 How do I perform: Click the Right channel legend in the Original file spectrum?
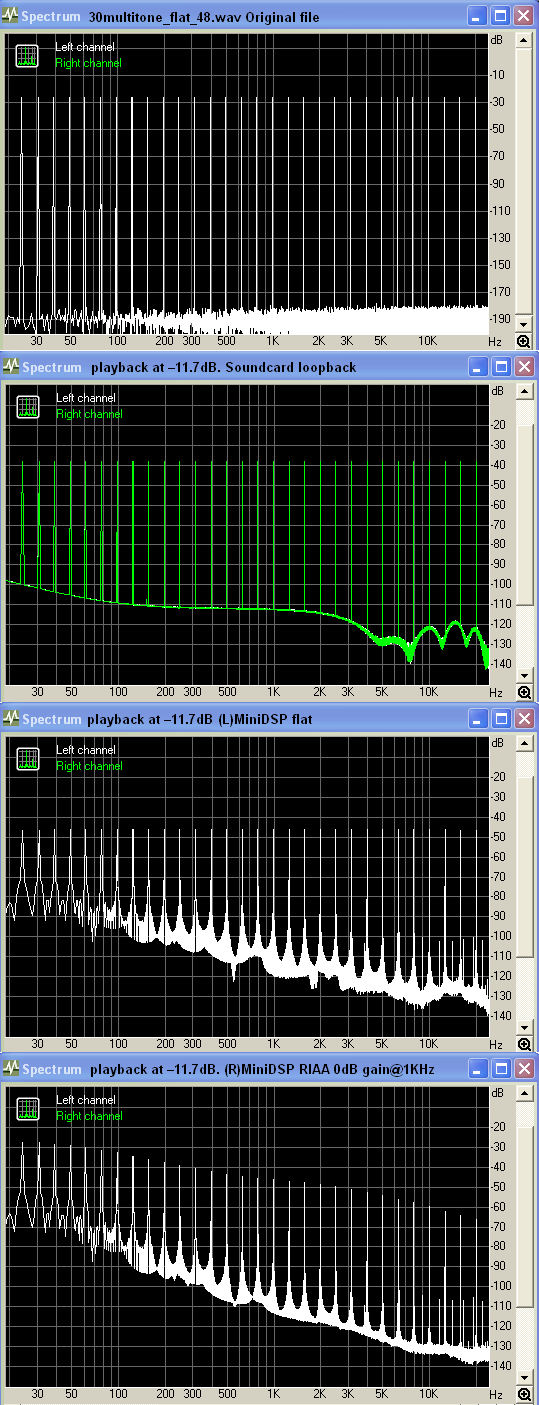[x=89, y=63]
